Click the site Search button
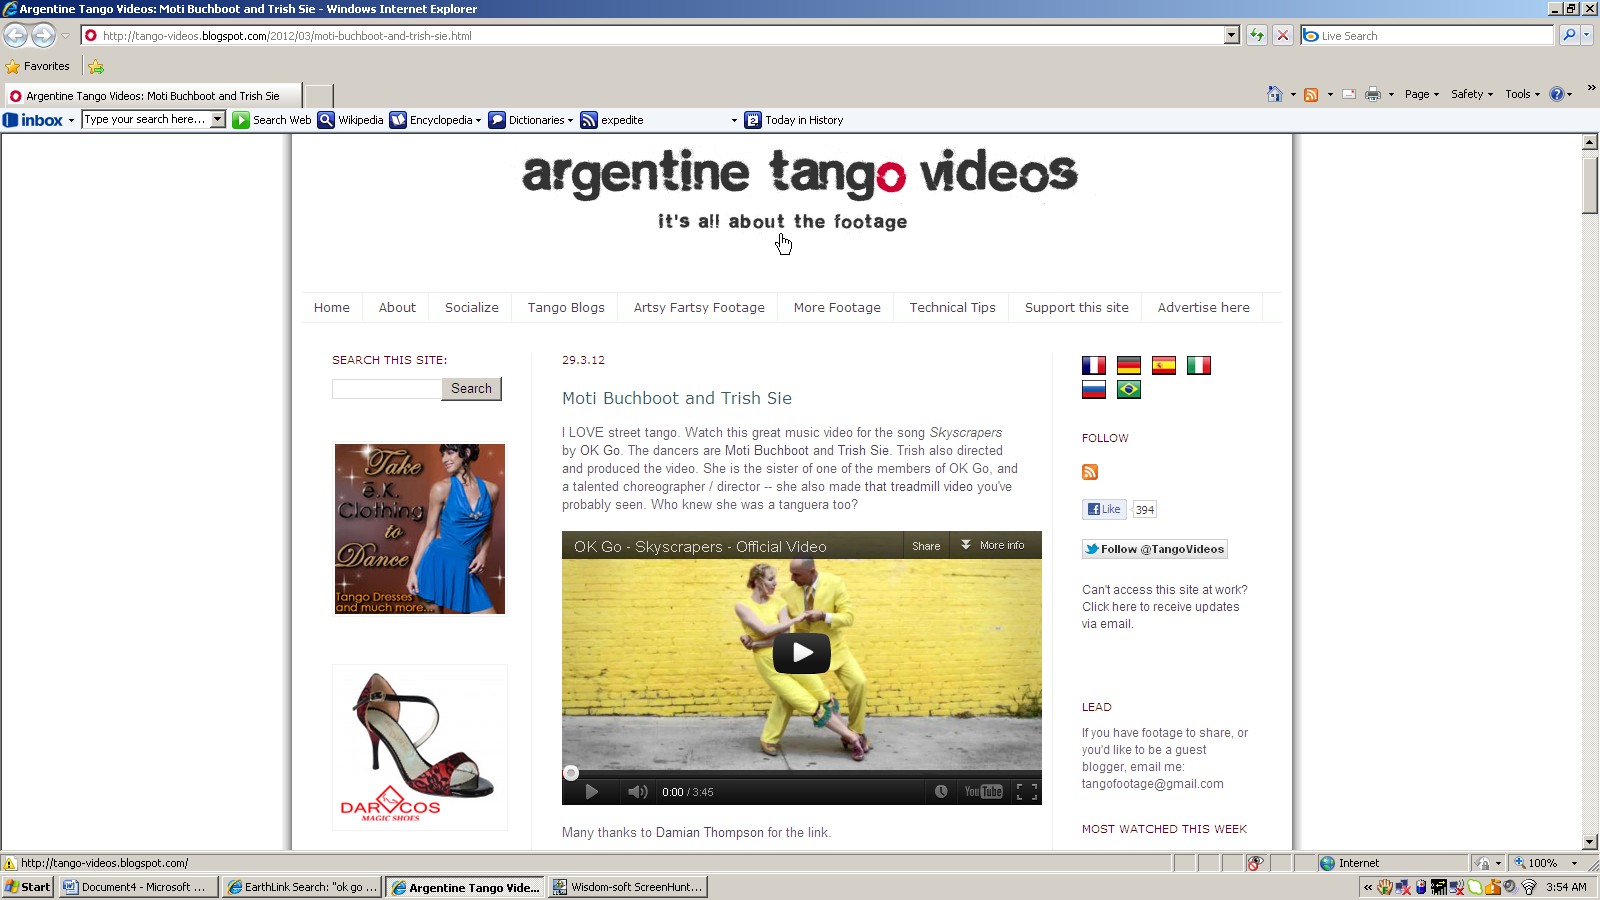1600x900 pixels. (x=471, y=389)
